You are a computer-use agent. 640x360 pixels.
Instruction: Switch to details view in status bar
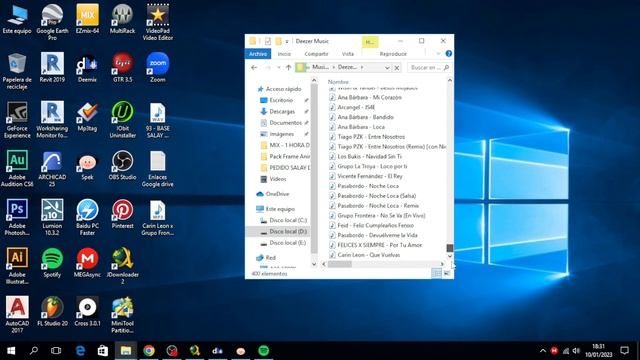(436, 273)
